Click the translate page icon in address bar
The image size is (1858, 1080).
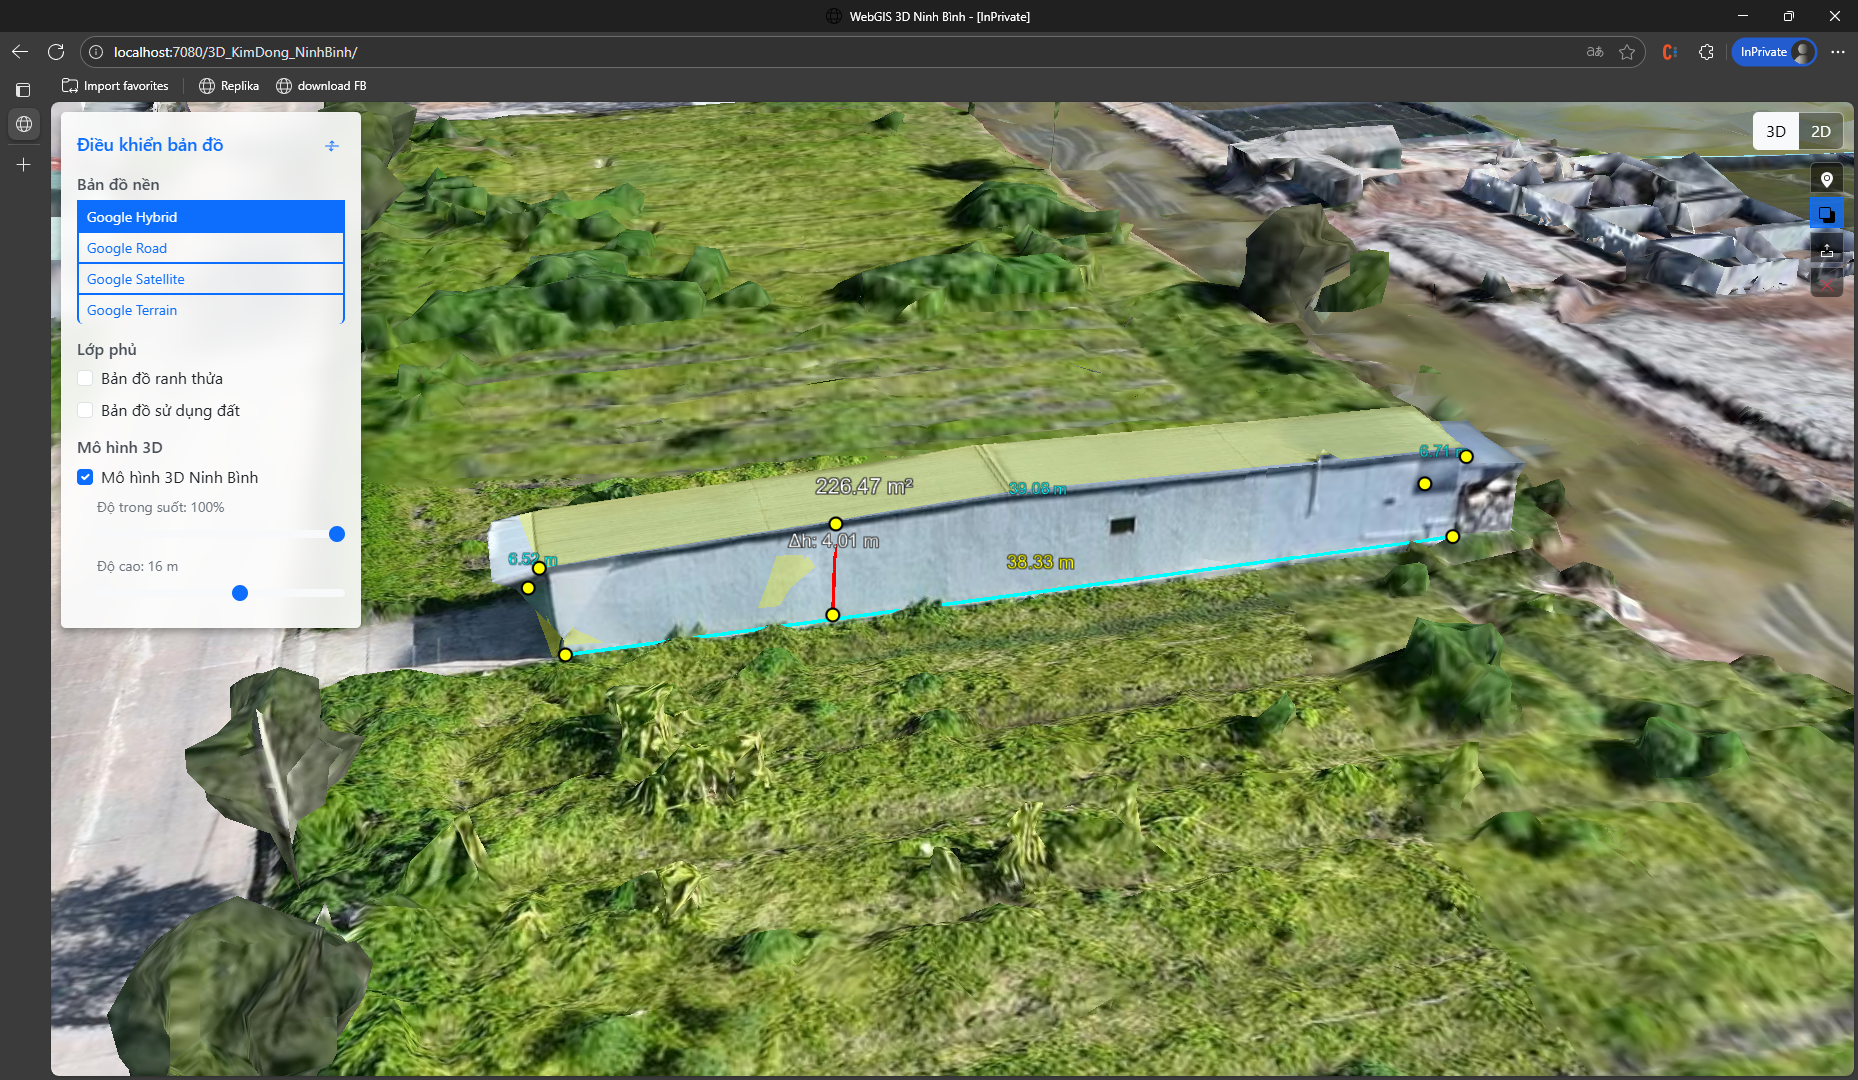click(x=1595, y=52)
